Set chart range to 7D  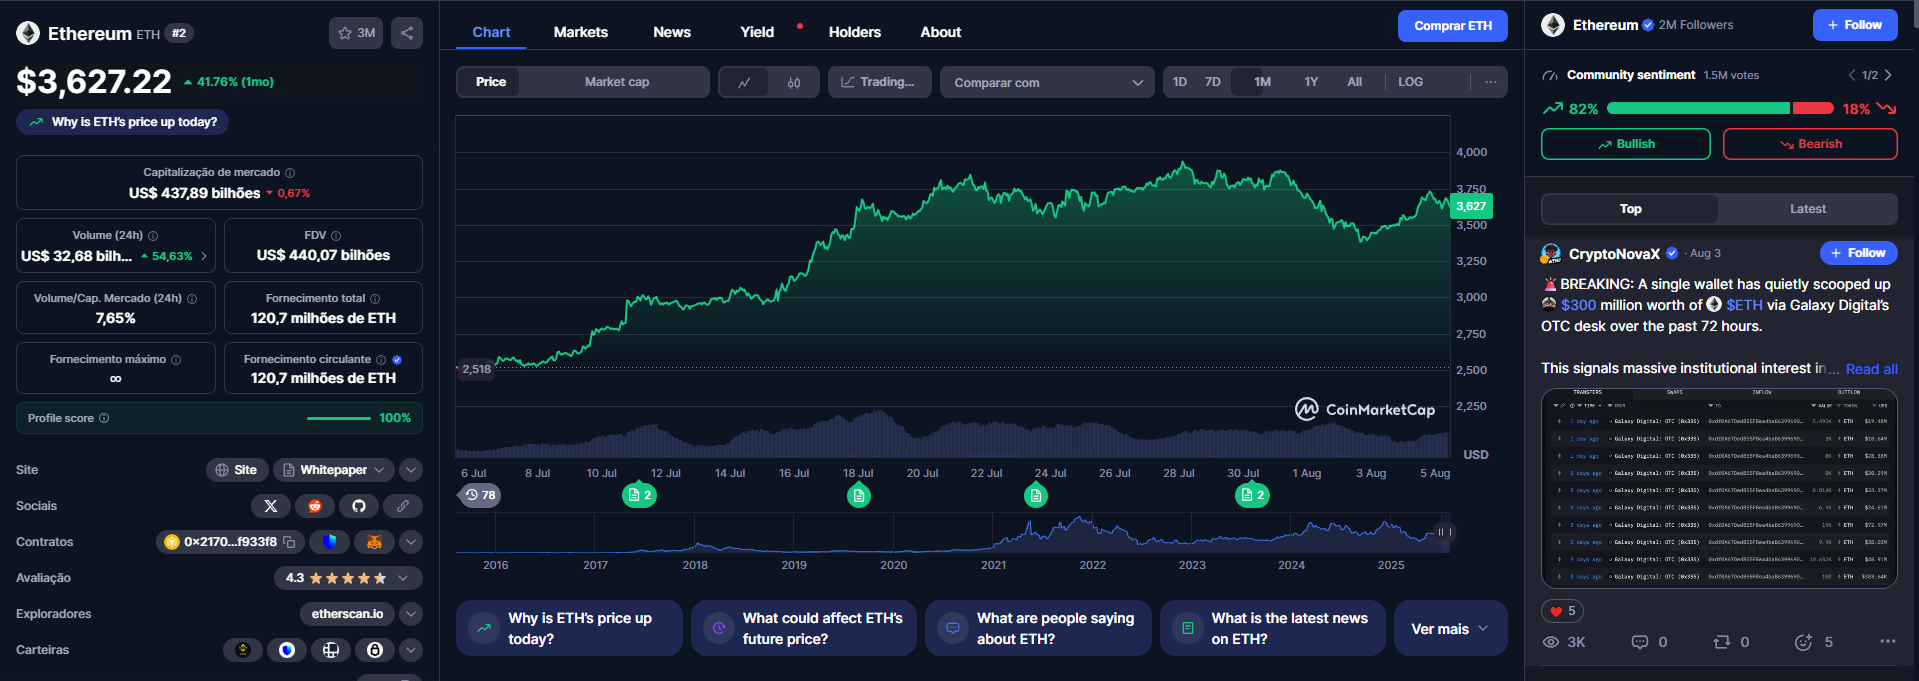[1213, 82]
